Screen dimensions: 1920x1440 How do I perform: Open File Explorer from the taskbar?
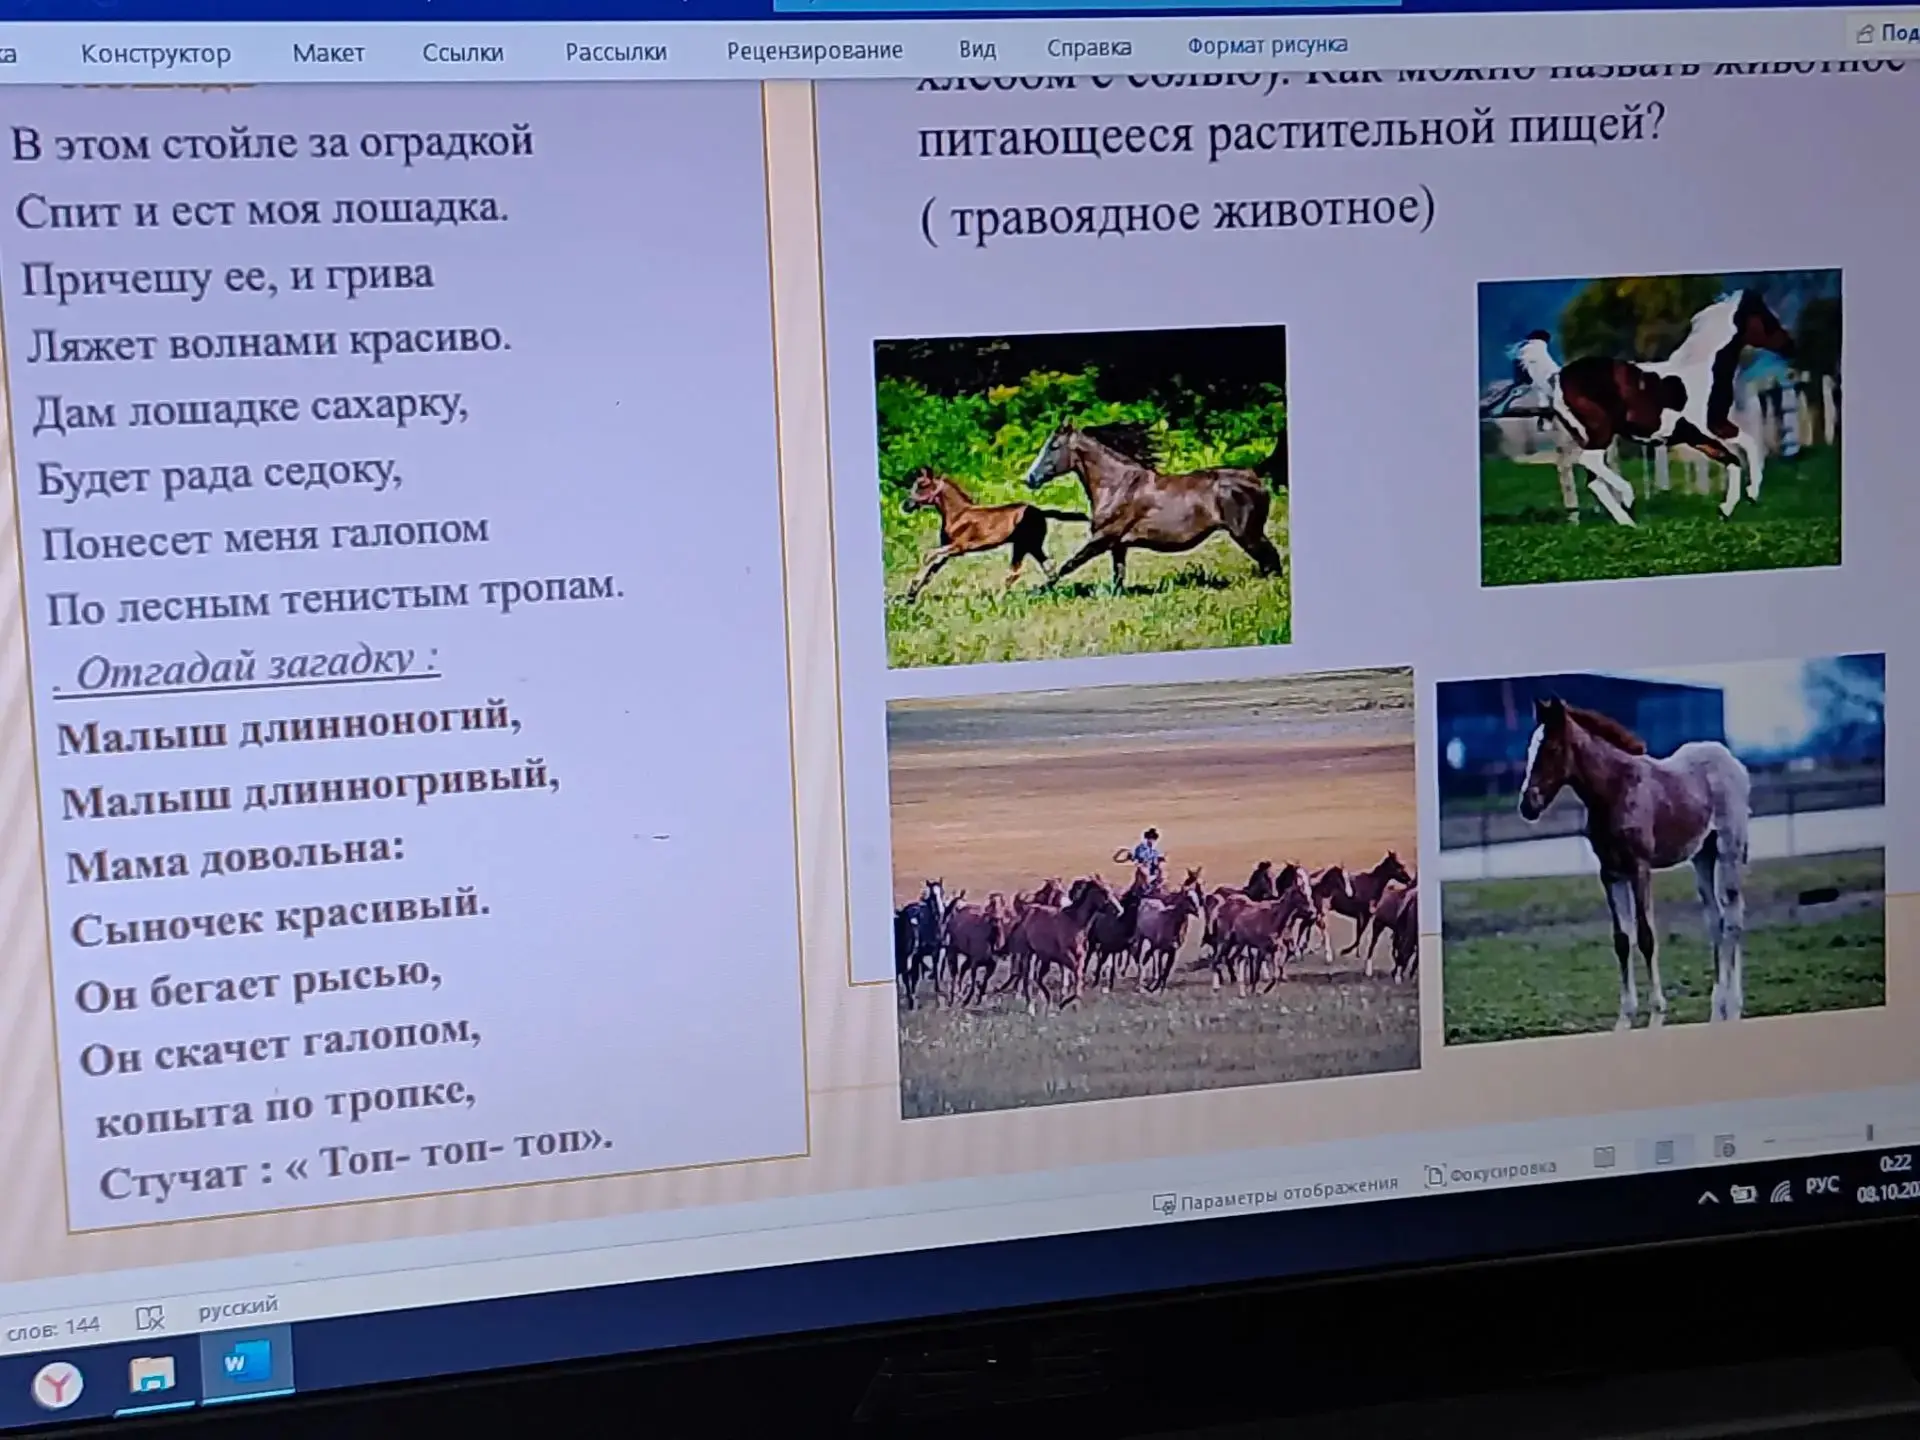pos(152,1376)
